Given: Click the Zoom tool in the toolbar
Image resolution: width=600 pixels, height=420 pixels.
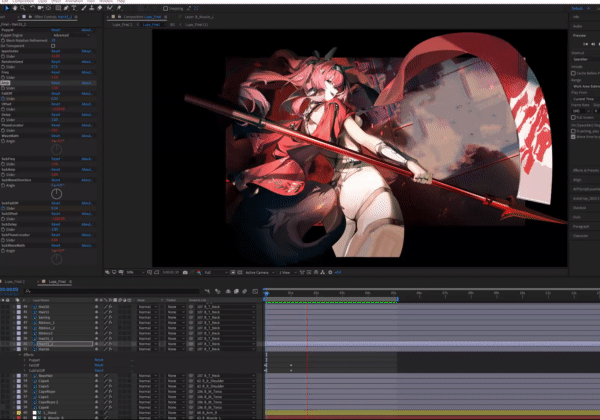Looking at the screenshot, I should tap(21, 9).
